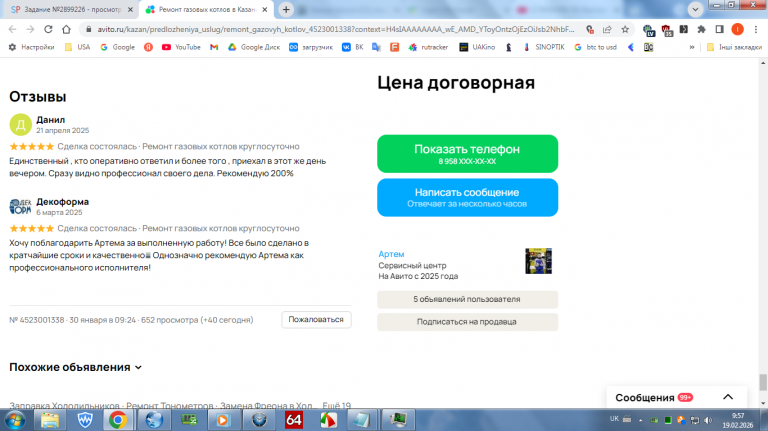Open the browser home page
Viewport: 768px width, 431px height.
66,29
